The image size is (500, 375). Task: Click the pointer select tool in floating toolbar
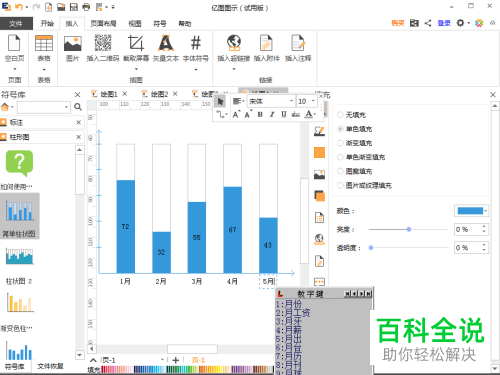pos(220,101)
